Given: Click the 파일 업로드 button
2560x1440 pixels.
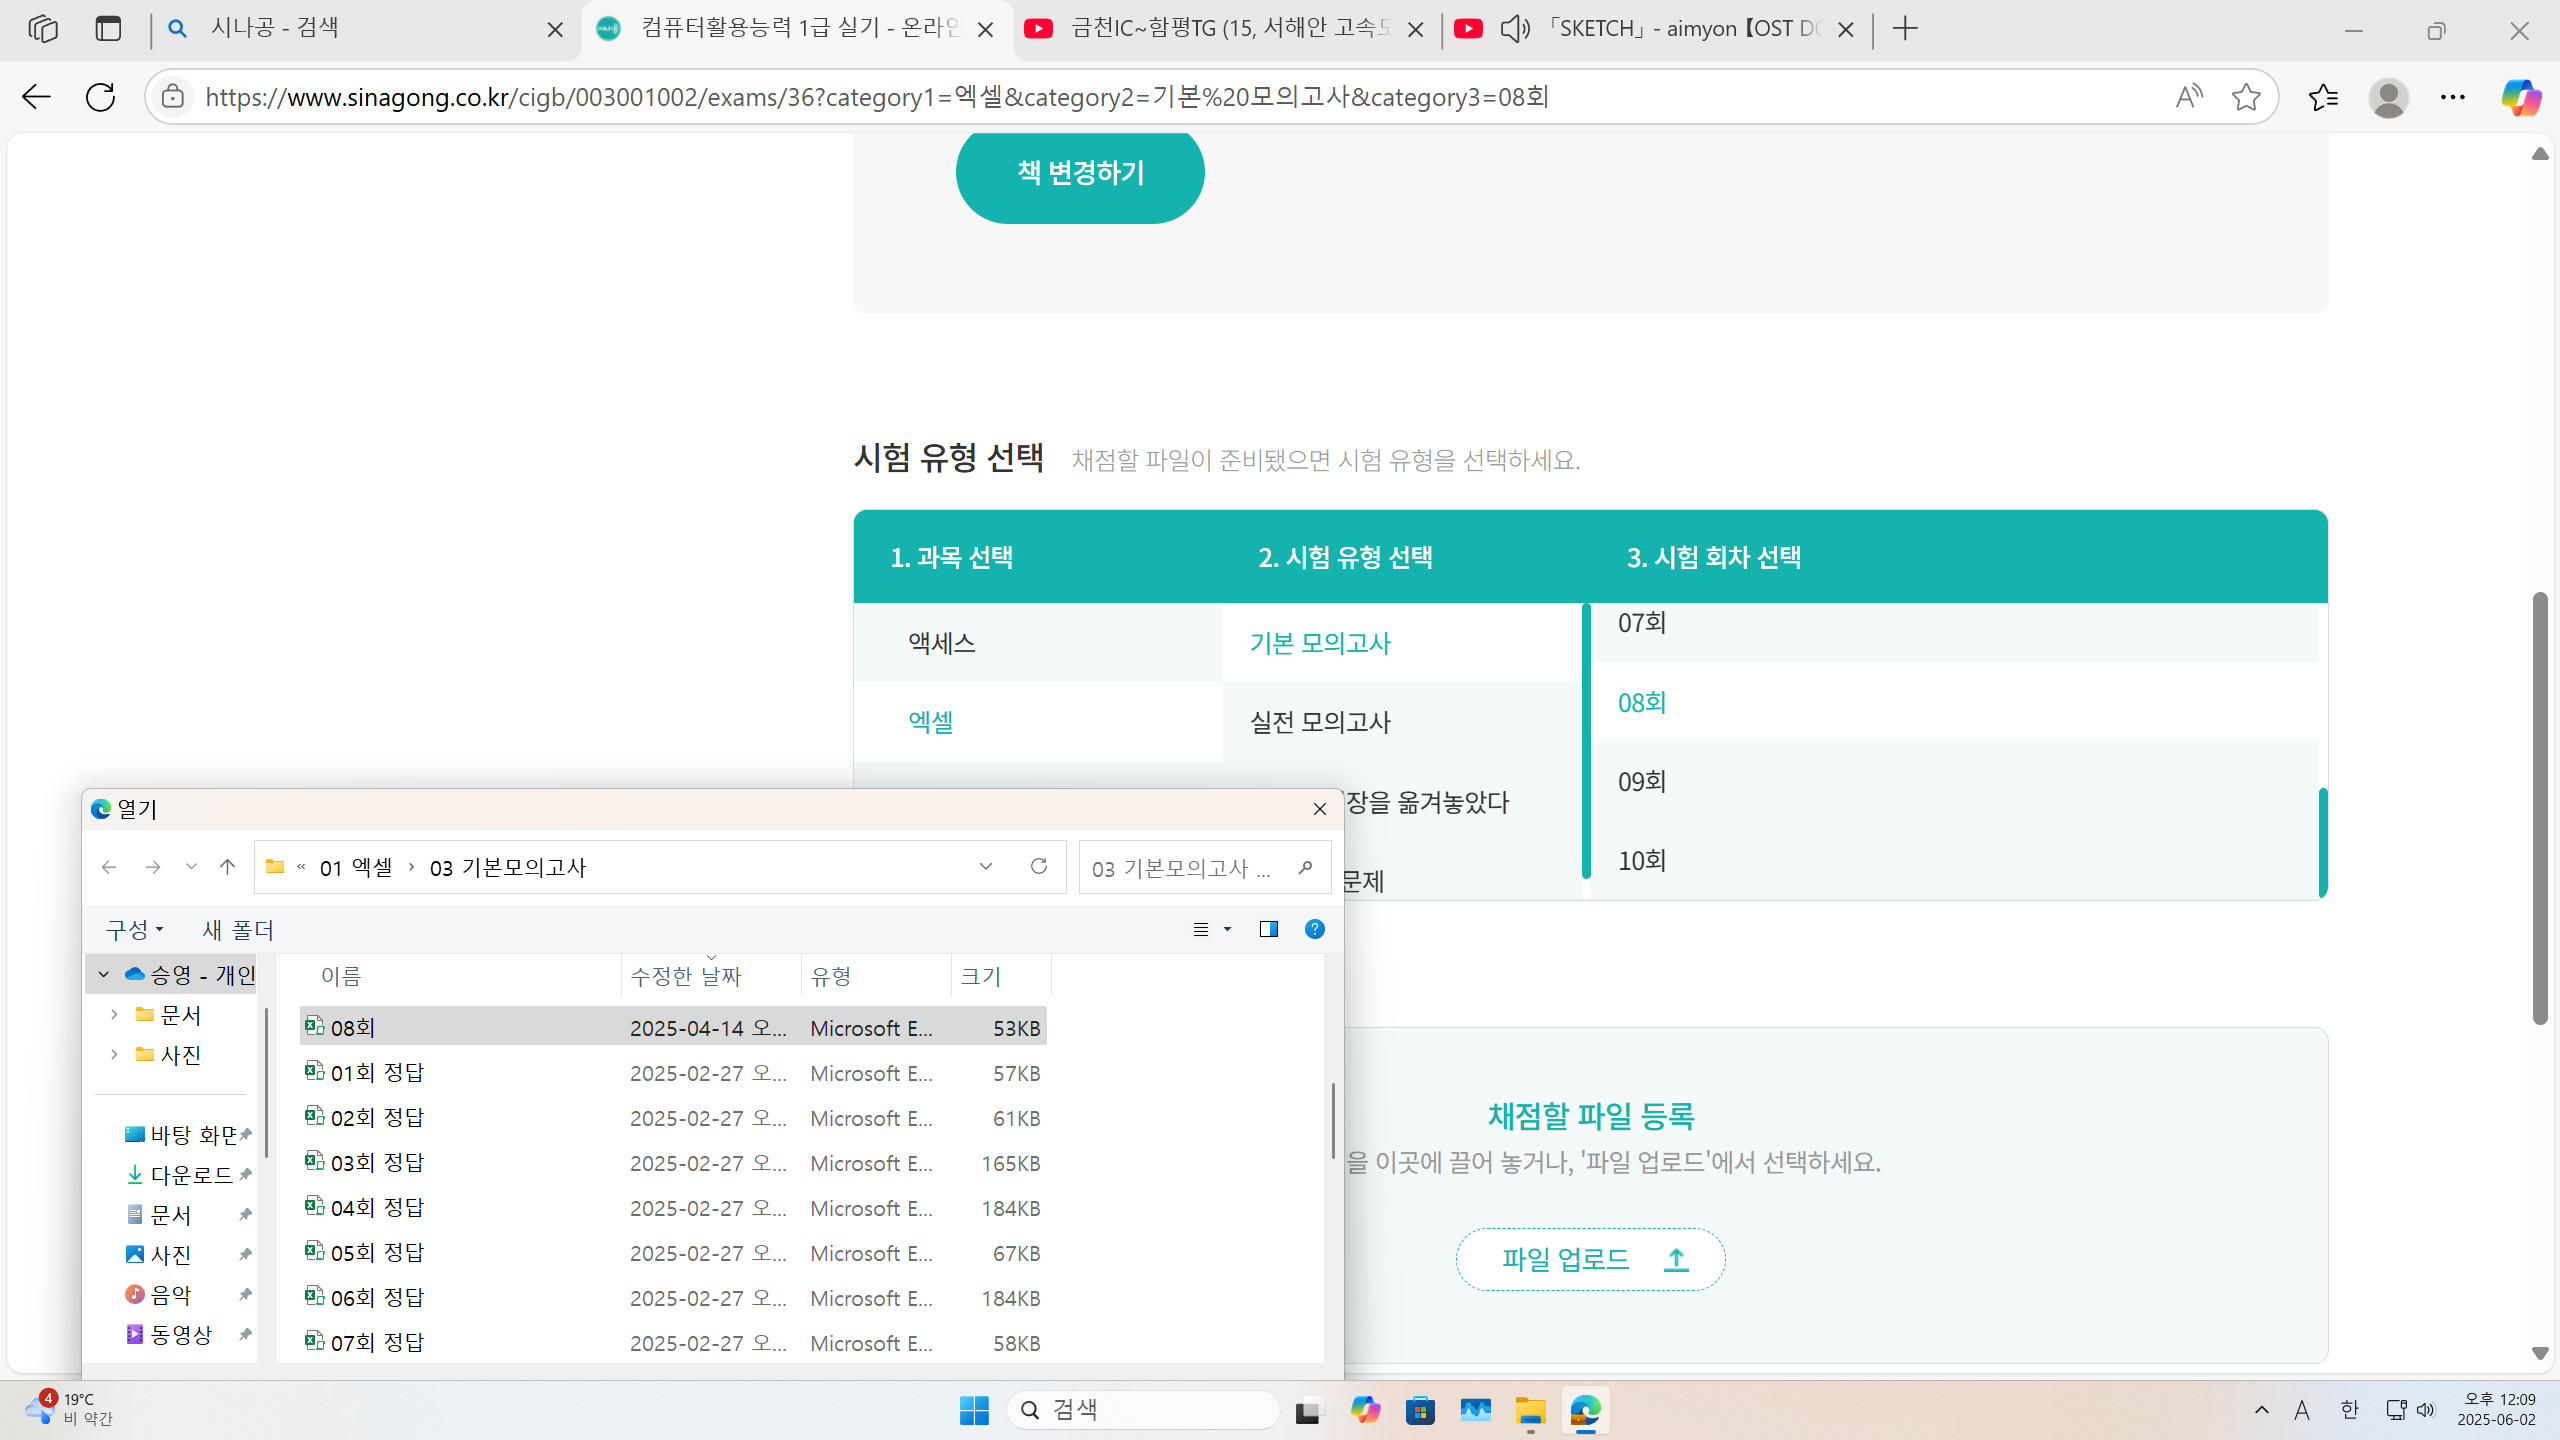Looking at the screenshot, I should coord(1590,1259).
